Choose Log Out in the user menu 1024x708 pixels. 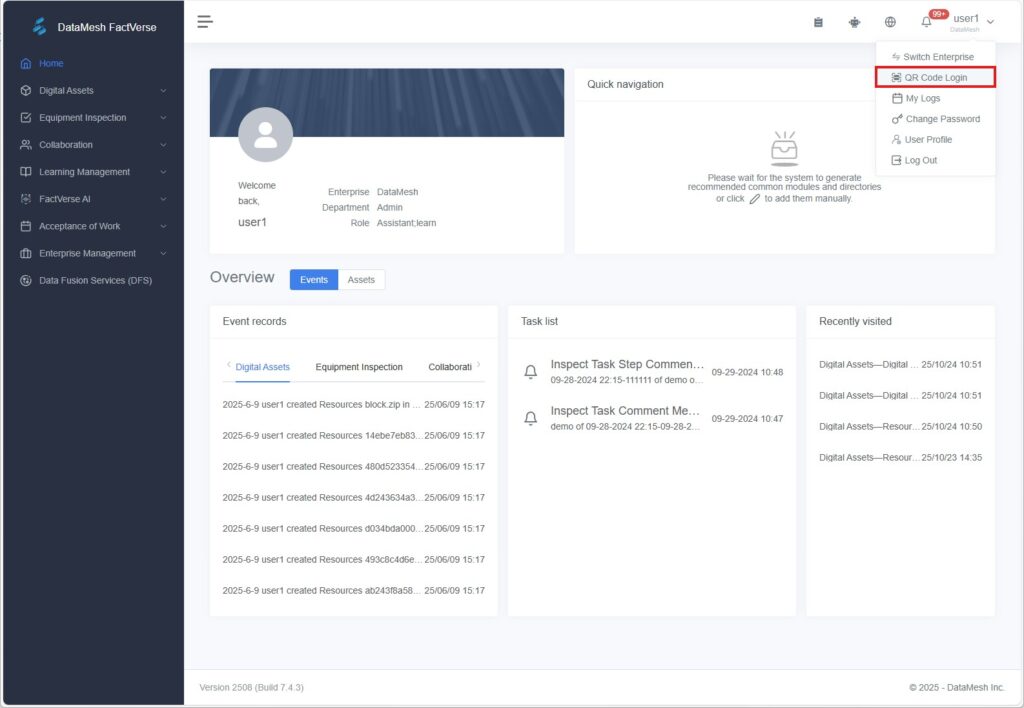[x=920, y=161]
